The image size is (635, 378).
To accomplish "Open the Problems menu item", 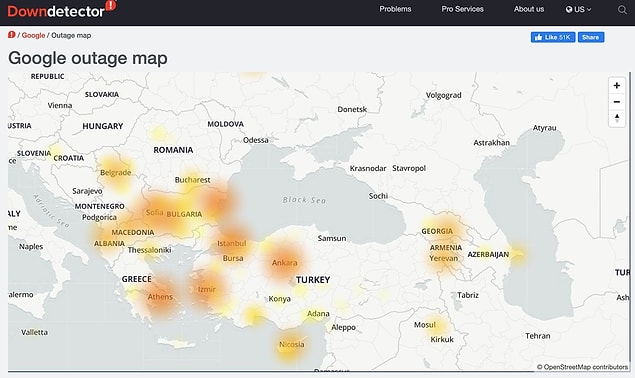I will [x=395, y=9].
